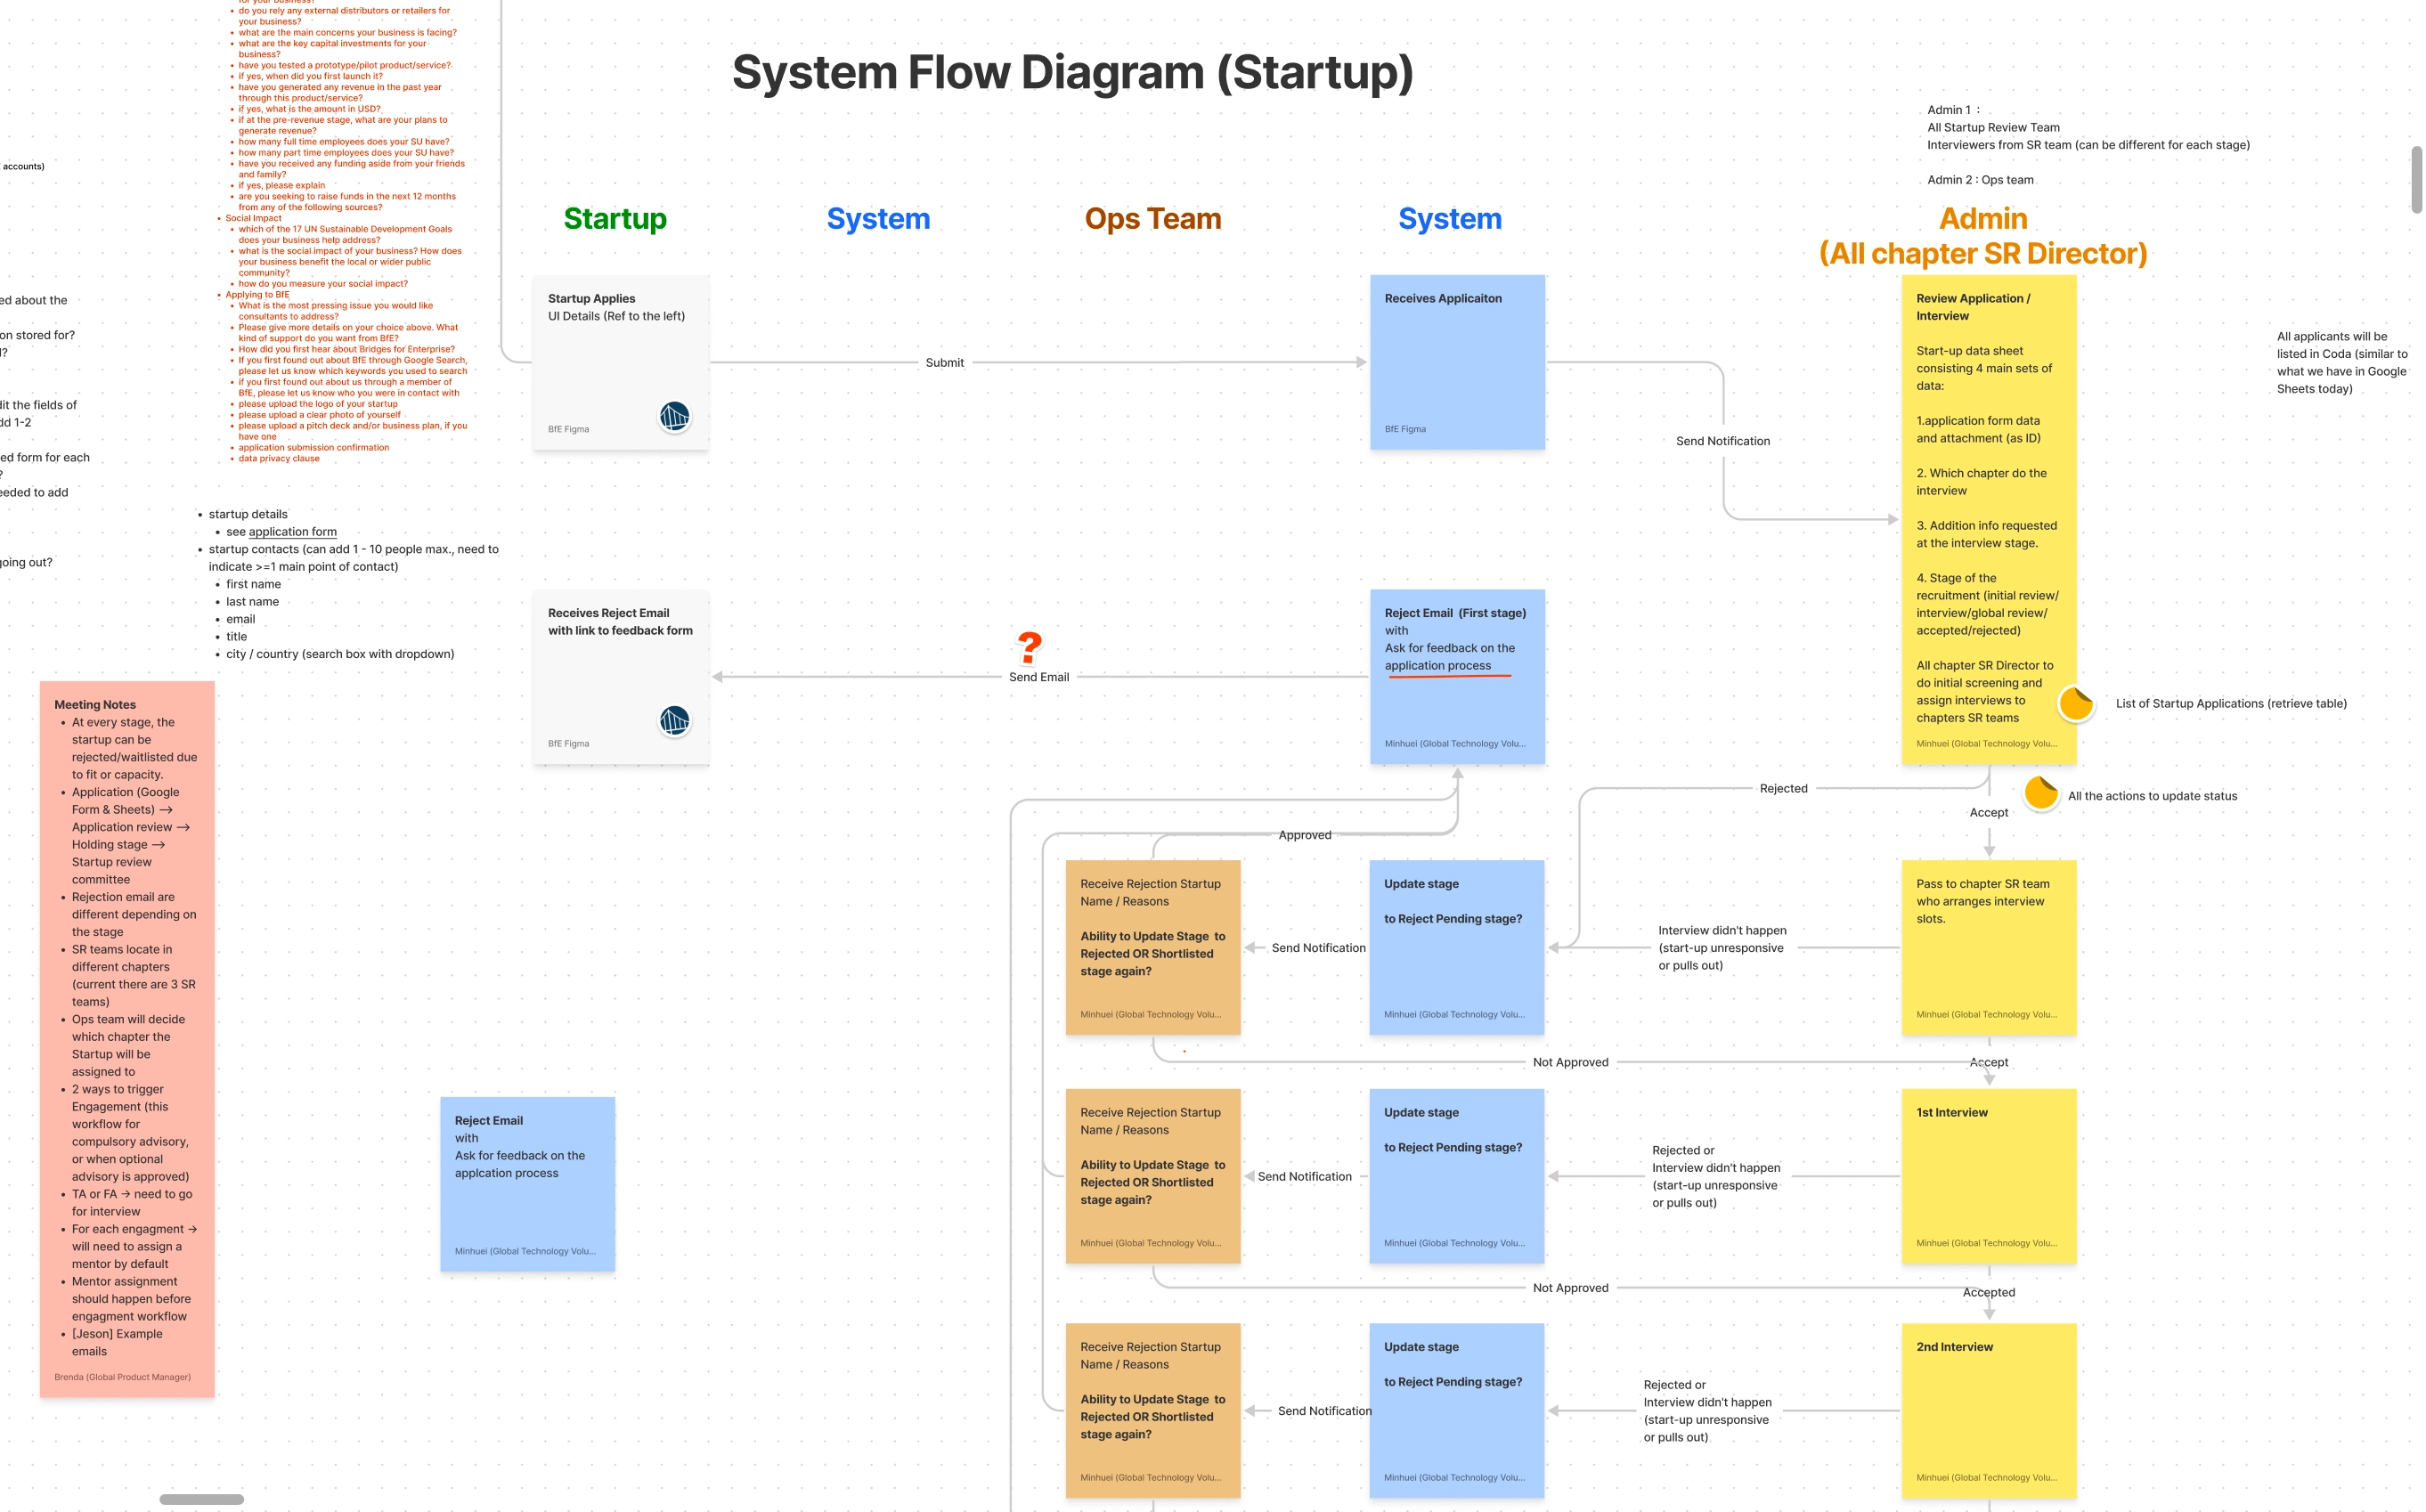Image resolution: width=2426 pixels, height=1512 pixels.
Task: Select standalone Reject Email sticky with applcation typo
Action: 527,1184
